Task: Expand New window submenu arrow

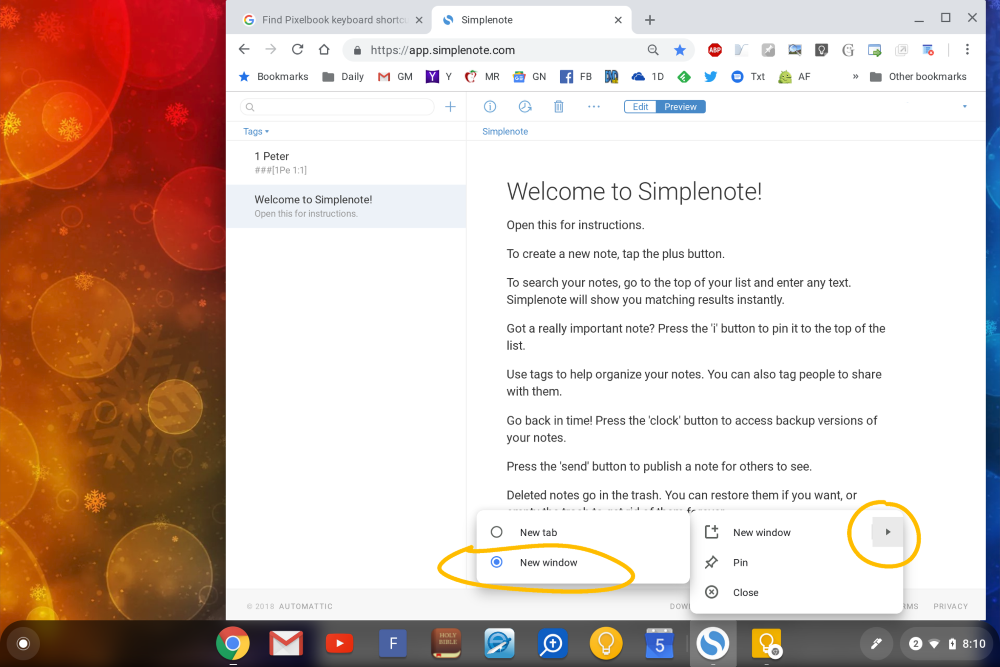Action: [887, 532]
